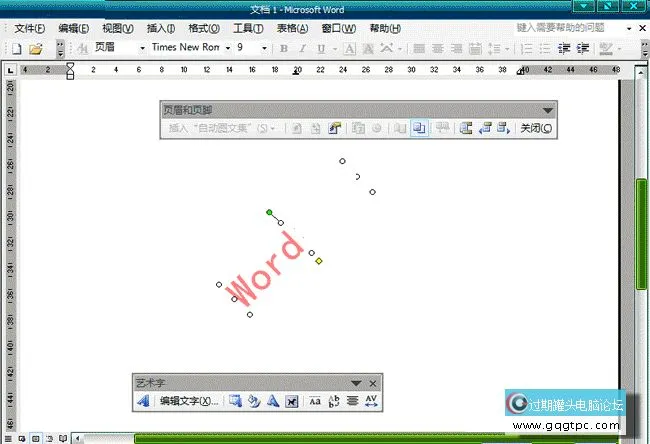Open the 视图(V) menu

coord(118,29)
